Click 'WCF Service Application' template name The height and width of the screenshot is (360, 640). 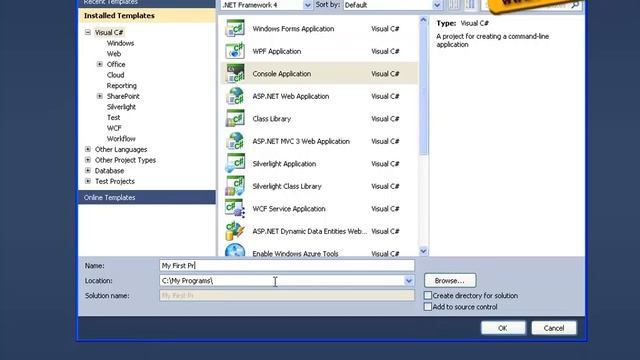[289, 209]
